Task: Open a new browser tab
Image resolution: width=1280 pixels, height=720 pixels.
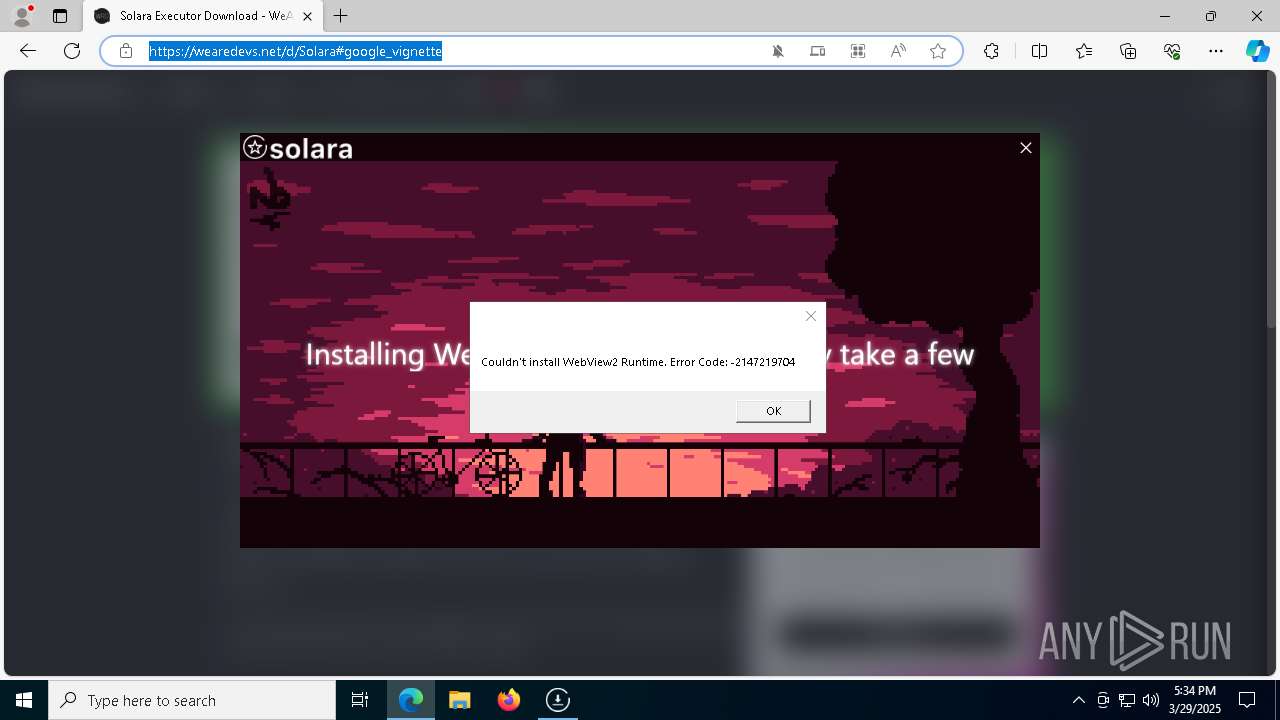Action: (x=341, y=16)
